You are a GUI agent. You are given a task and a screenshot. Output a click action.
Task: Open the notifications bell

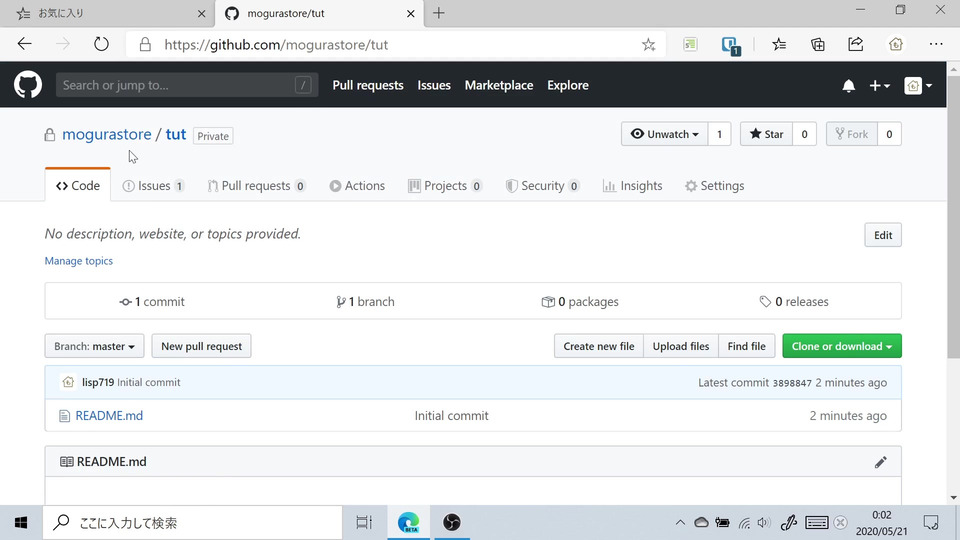[848, 86]
